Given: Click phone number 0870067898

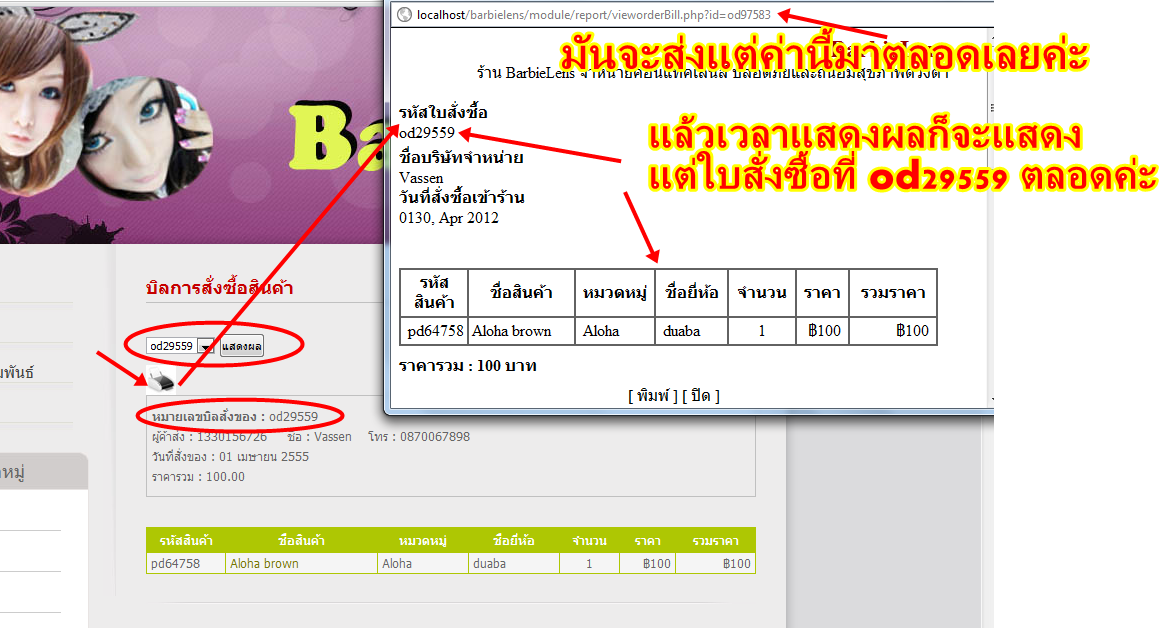Looking at the screenshot, I should coord(435,437).
